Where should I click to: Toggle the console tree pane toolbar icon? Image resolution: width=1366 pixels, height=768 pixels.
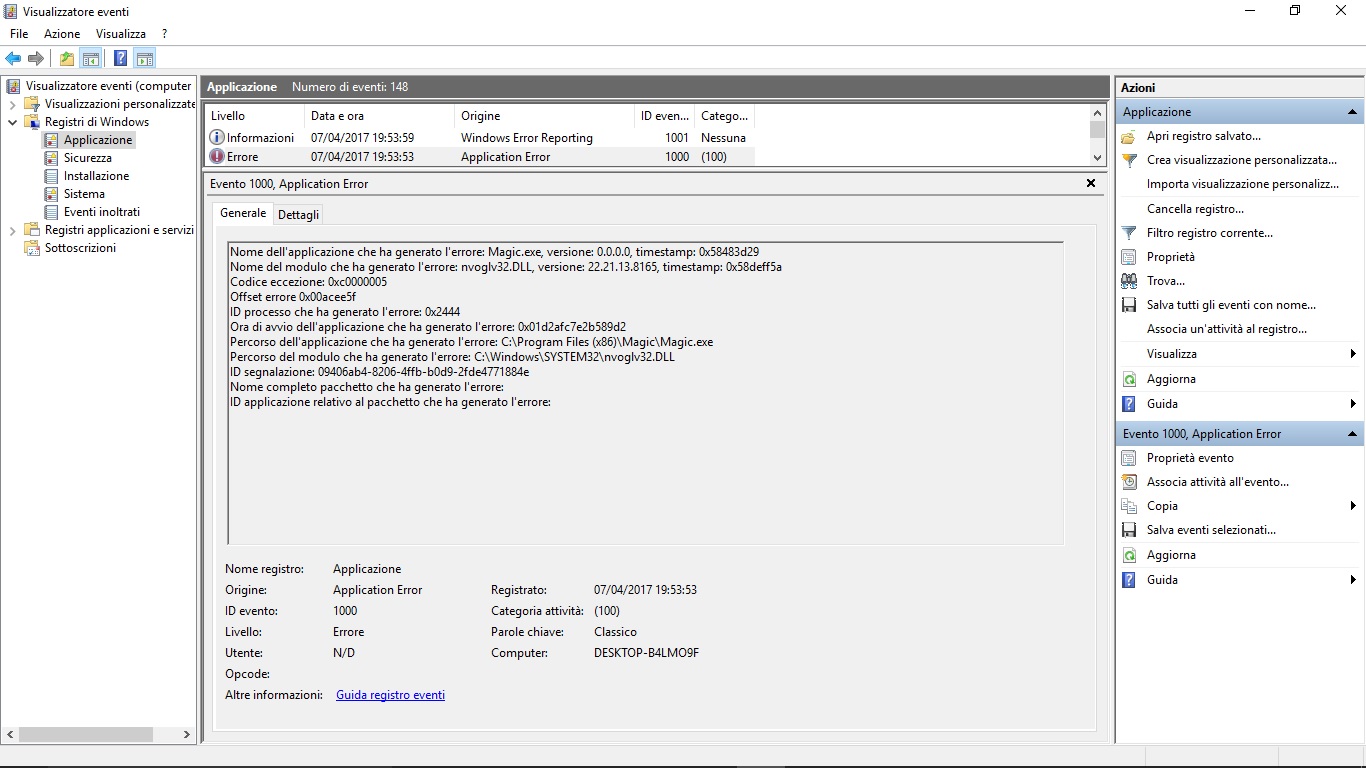(x=91, y=58)
